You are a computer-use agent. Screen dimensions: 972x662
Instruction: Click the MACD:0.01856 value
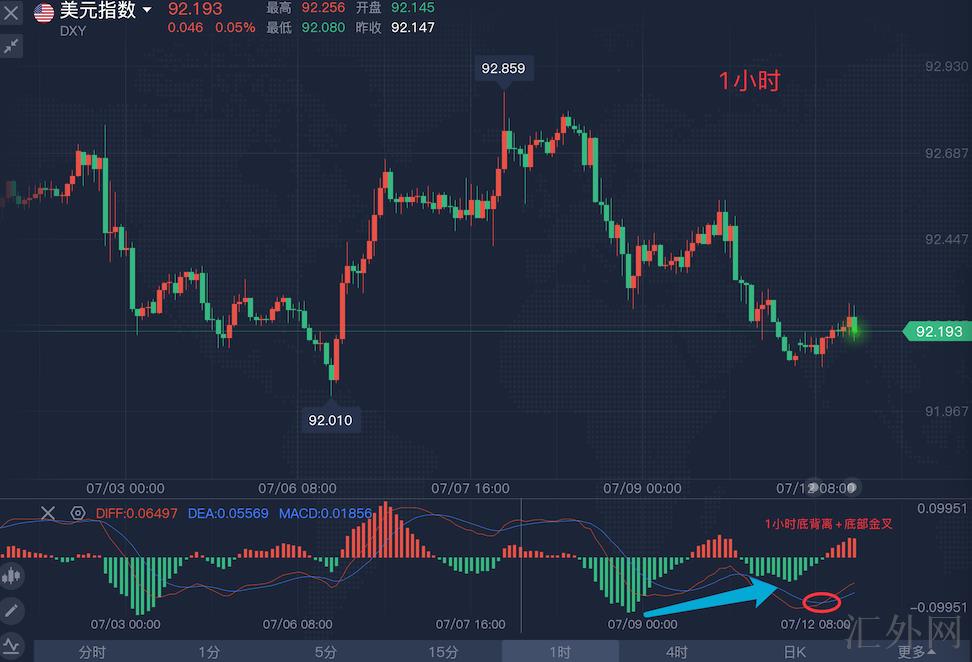tap(325, 513)
